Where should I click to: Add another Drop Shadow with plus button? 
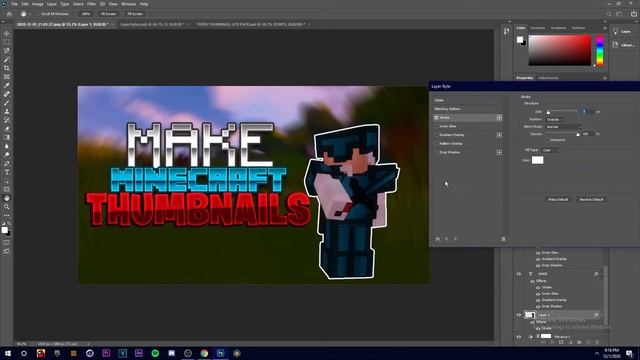point(499,152)
